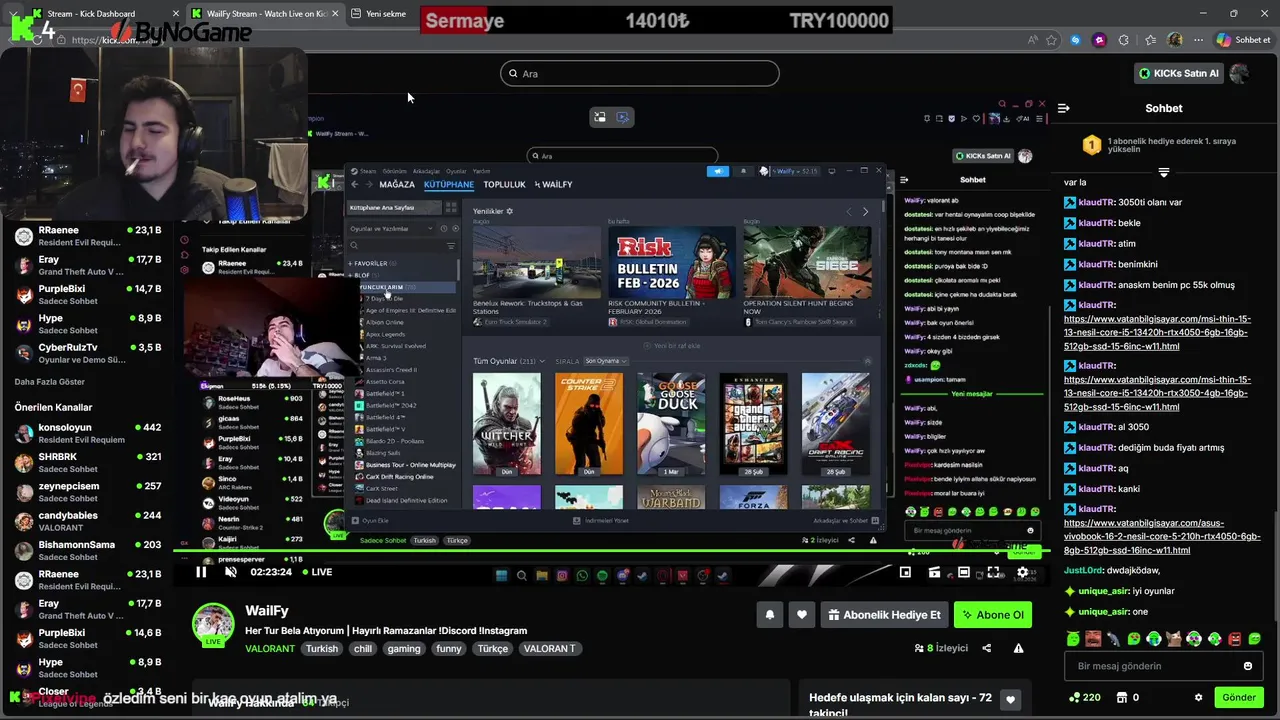The image size is (1280, 720).
Task: Open the mini player mode icon
Action: 905,572
